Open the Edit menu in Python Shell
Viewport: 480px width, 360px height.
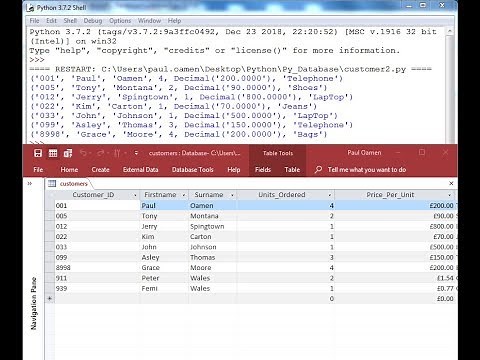[x=51, y=21]
